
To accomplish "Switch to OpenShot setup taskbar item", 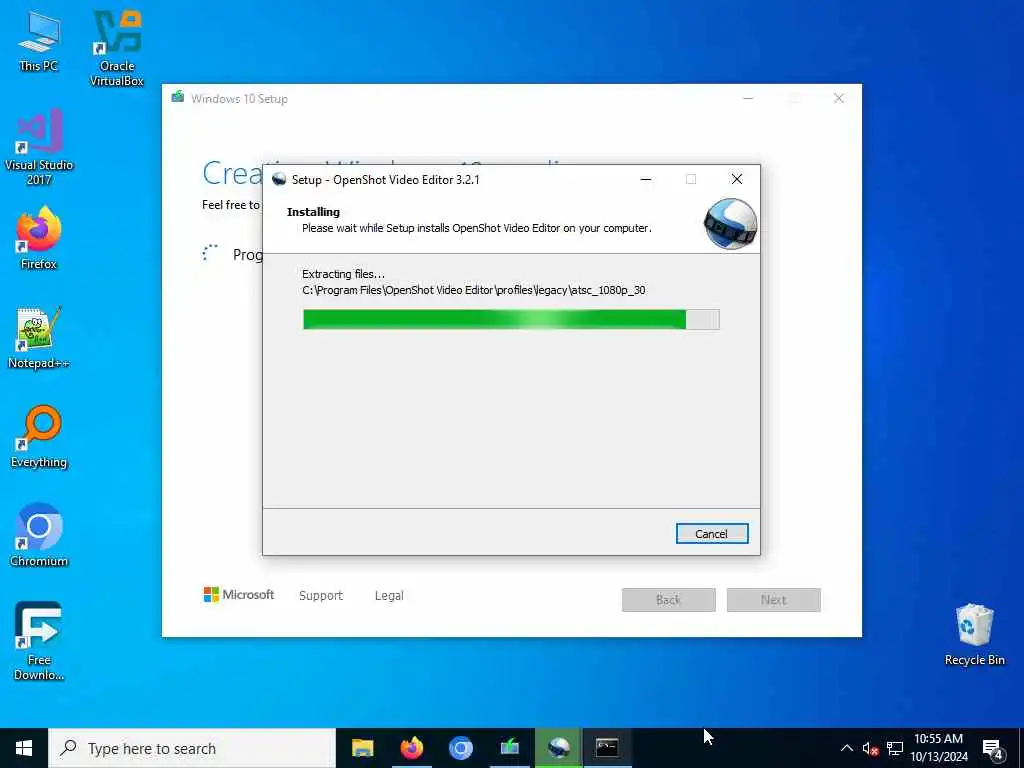I will (558, 748).
